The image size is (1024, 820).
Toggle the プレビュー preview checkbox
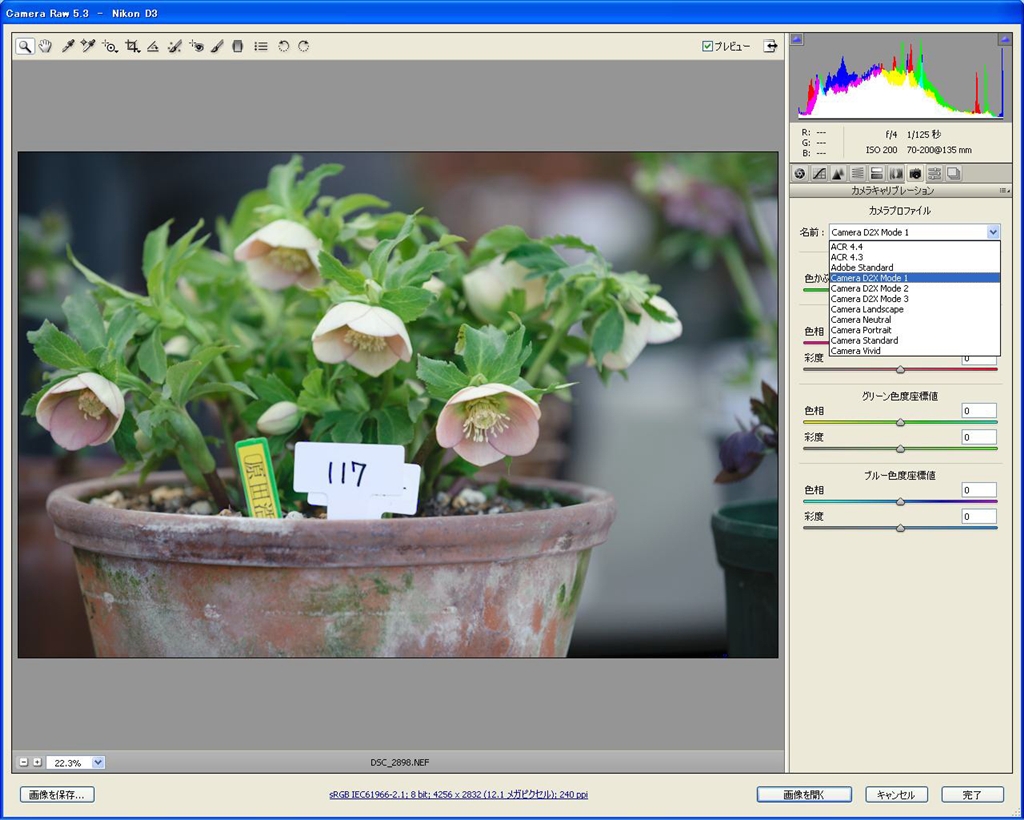(708, 46)
